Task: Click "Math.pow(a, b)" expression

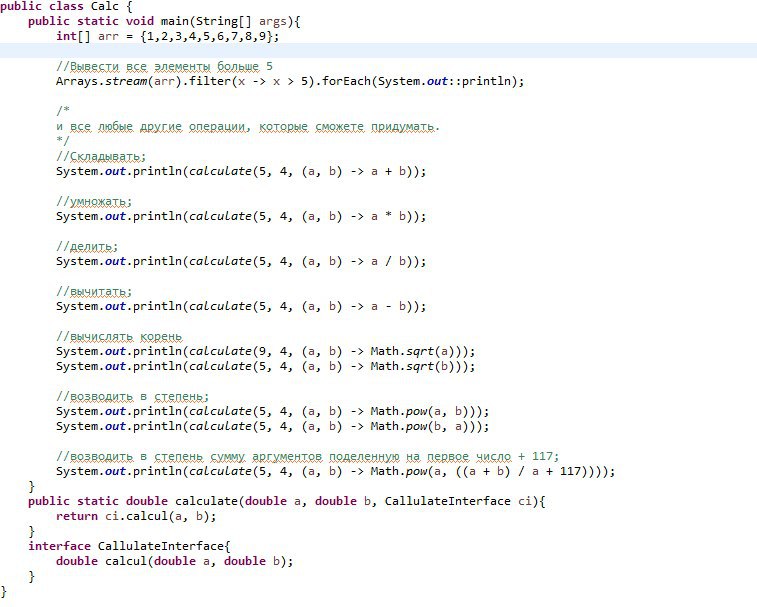Action: click(x=419, y=411)
